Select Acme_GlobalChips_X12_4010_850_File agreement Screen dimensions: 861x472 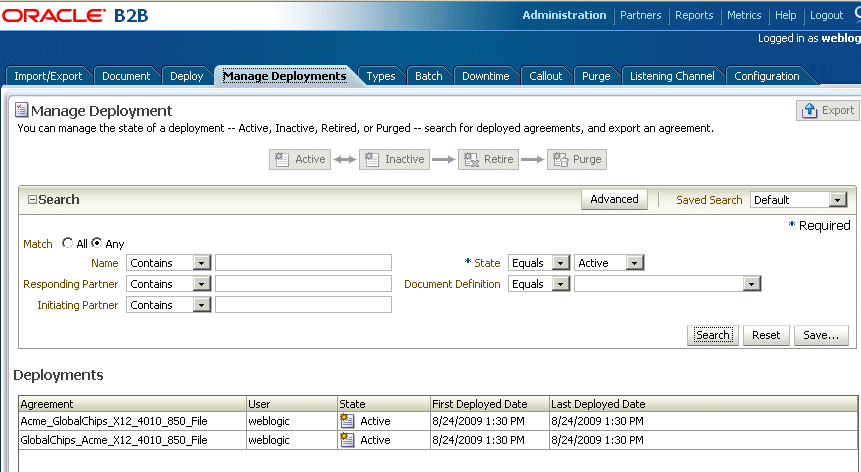(x=114, y=421)
